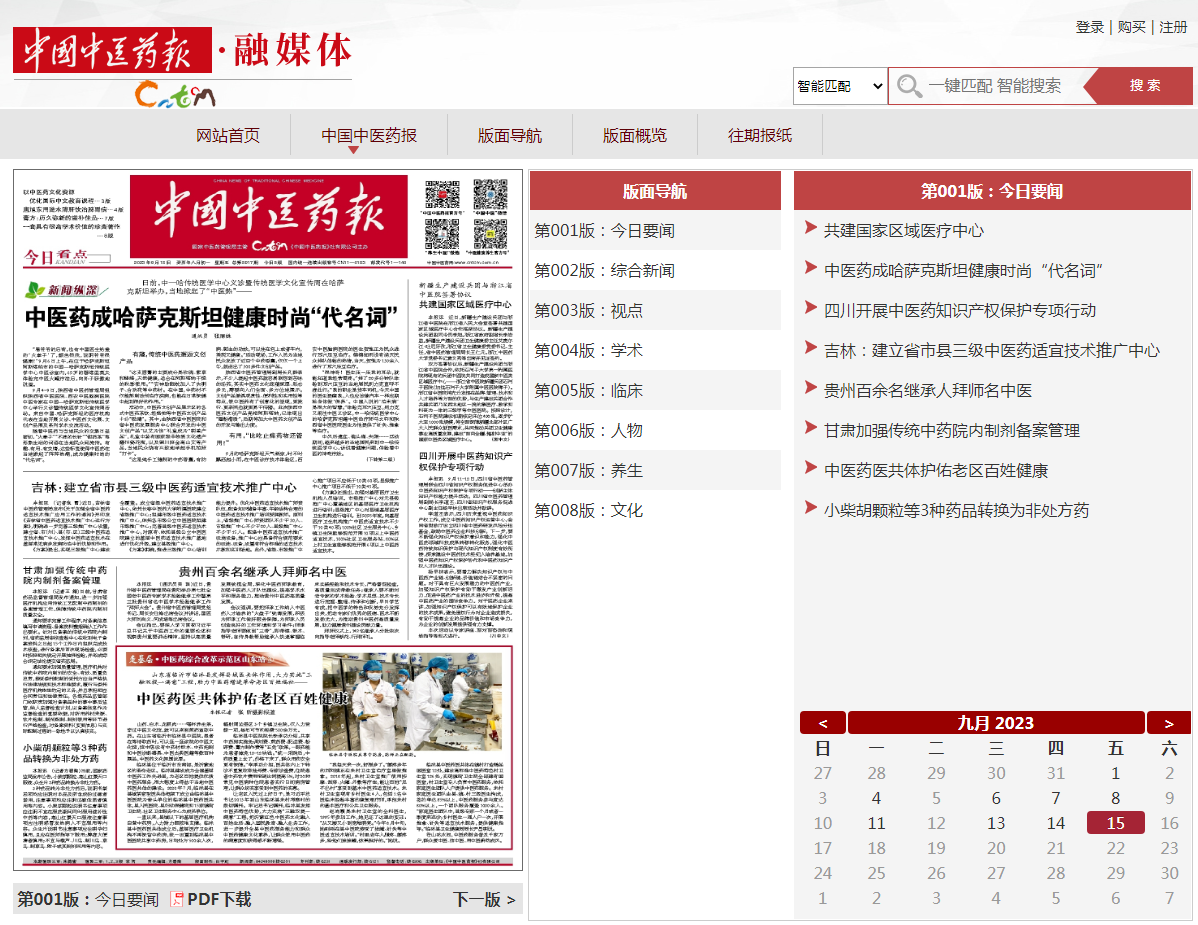Screen dimensions: 1198x925
Task: Click 小柴胡颗粒等3种药品 headline on newspaper page
Action: [x=65, y=753]
